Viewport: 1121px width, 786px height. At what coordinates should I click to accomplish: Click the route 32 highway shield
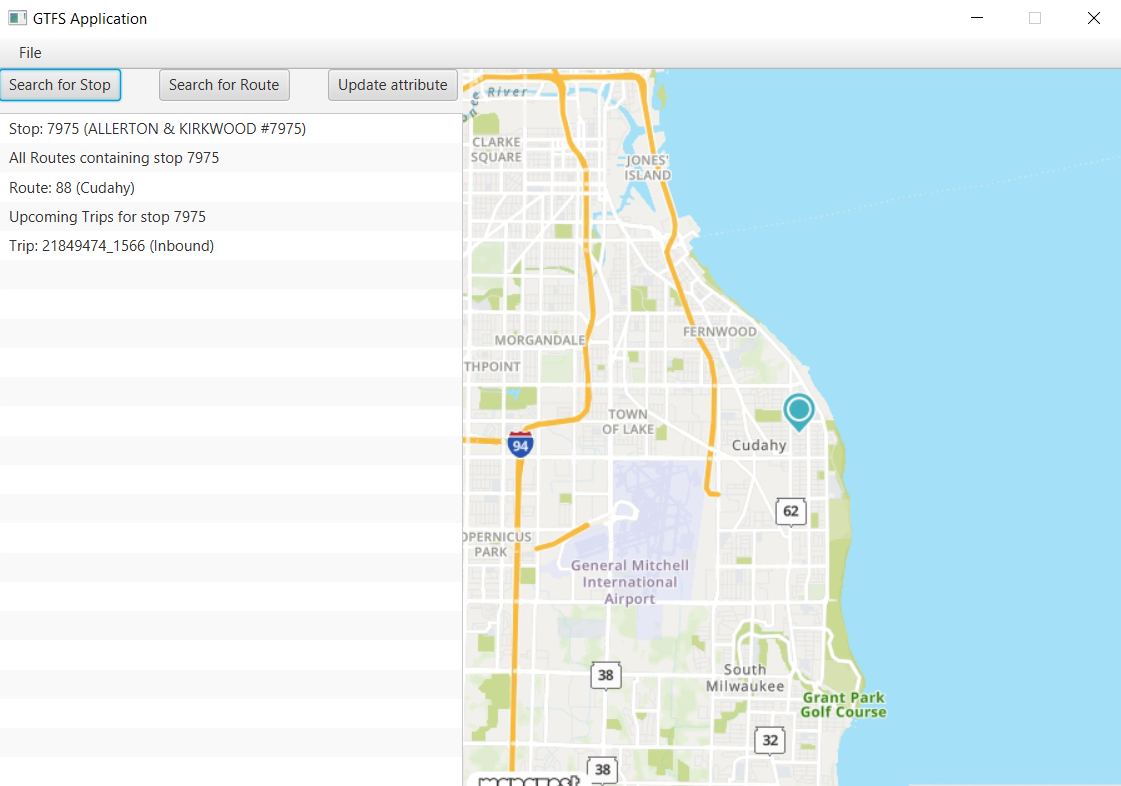click(769, 740)
